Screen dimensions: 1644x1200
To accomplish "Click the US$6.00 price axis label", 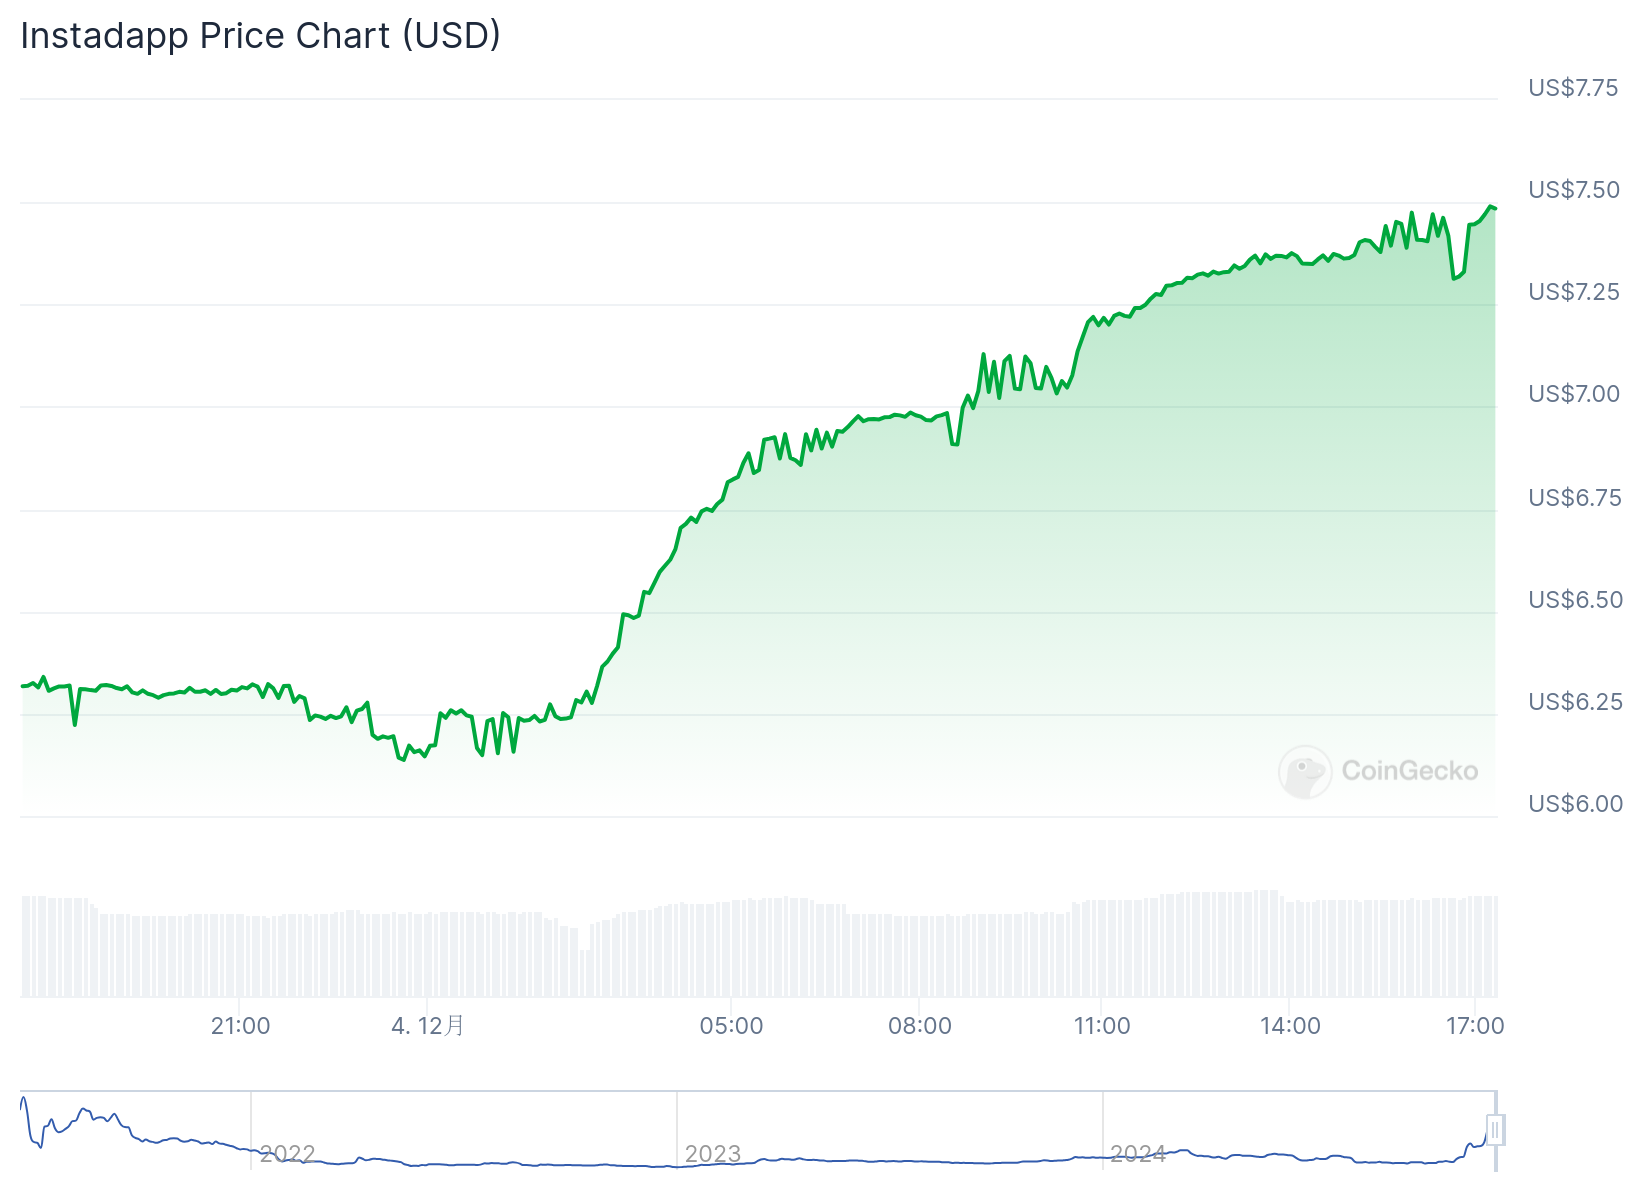I will (x=1575, y=804).
